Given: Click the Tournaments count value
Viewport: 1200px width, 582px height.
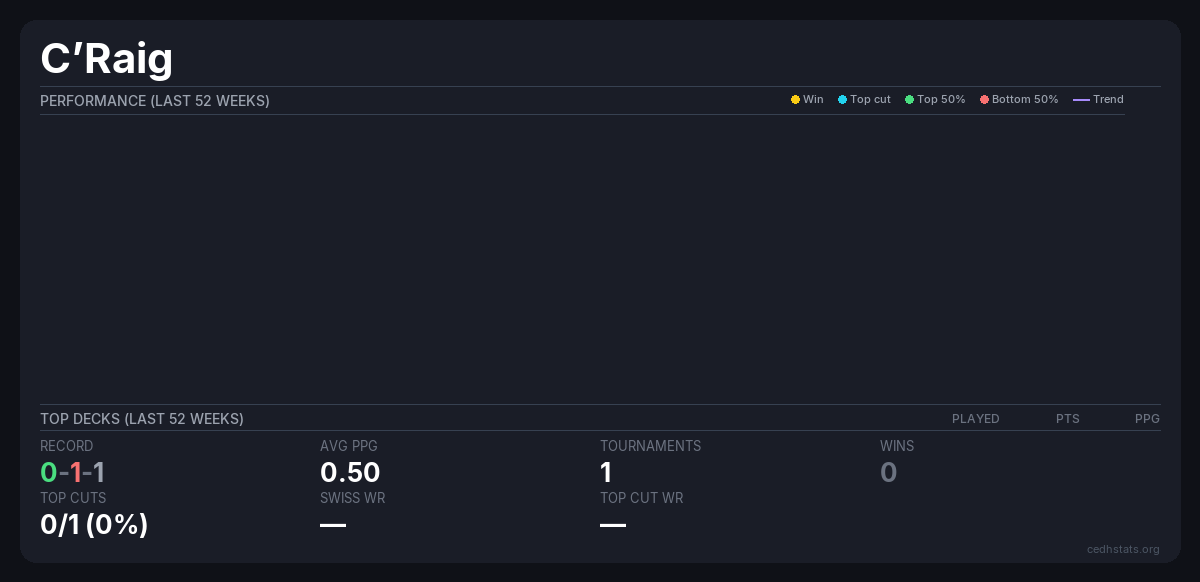Looking at the screenshot, I should (x=606, y=472).
